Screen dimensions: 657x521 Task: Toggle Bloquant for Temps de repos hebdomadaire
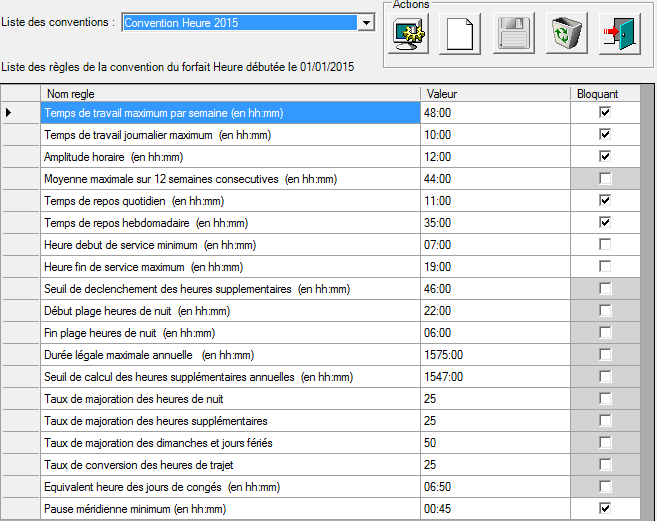(x=604, y=223)
